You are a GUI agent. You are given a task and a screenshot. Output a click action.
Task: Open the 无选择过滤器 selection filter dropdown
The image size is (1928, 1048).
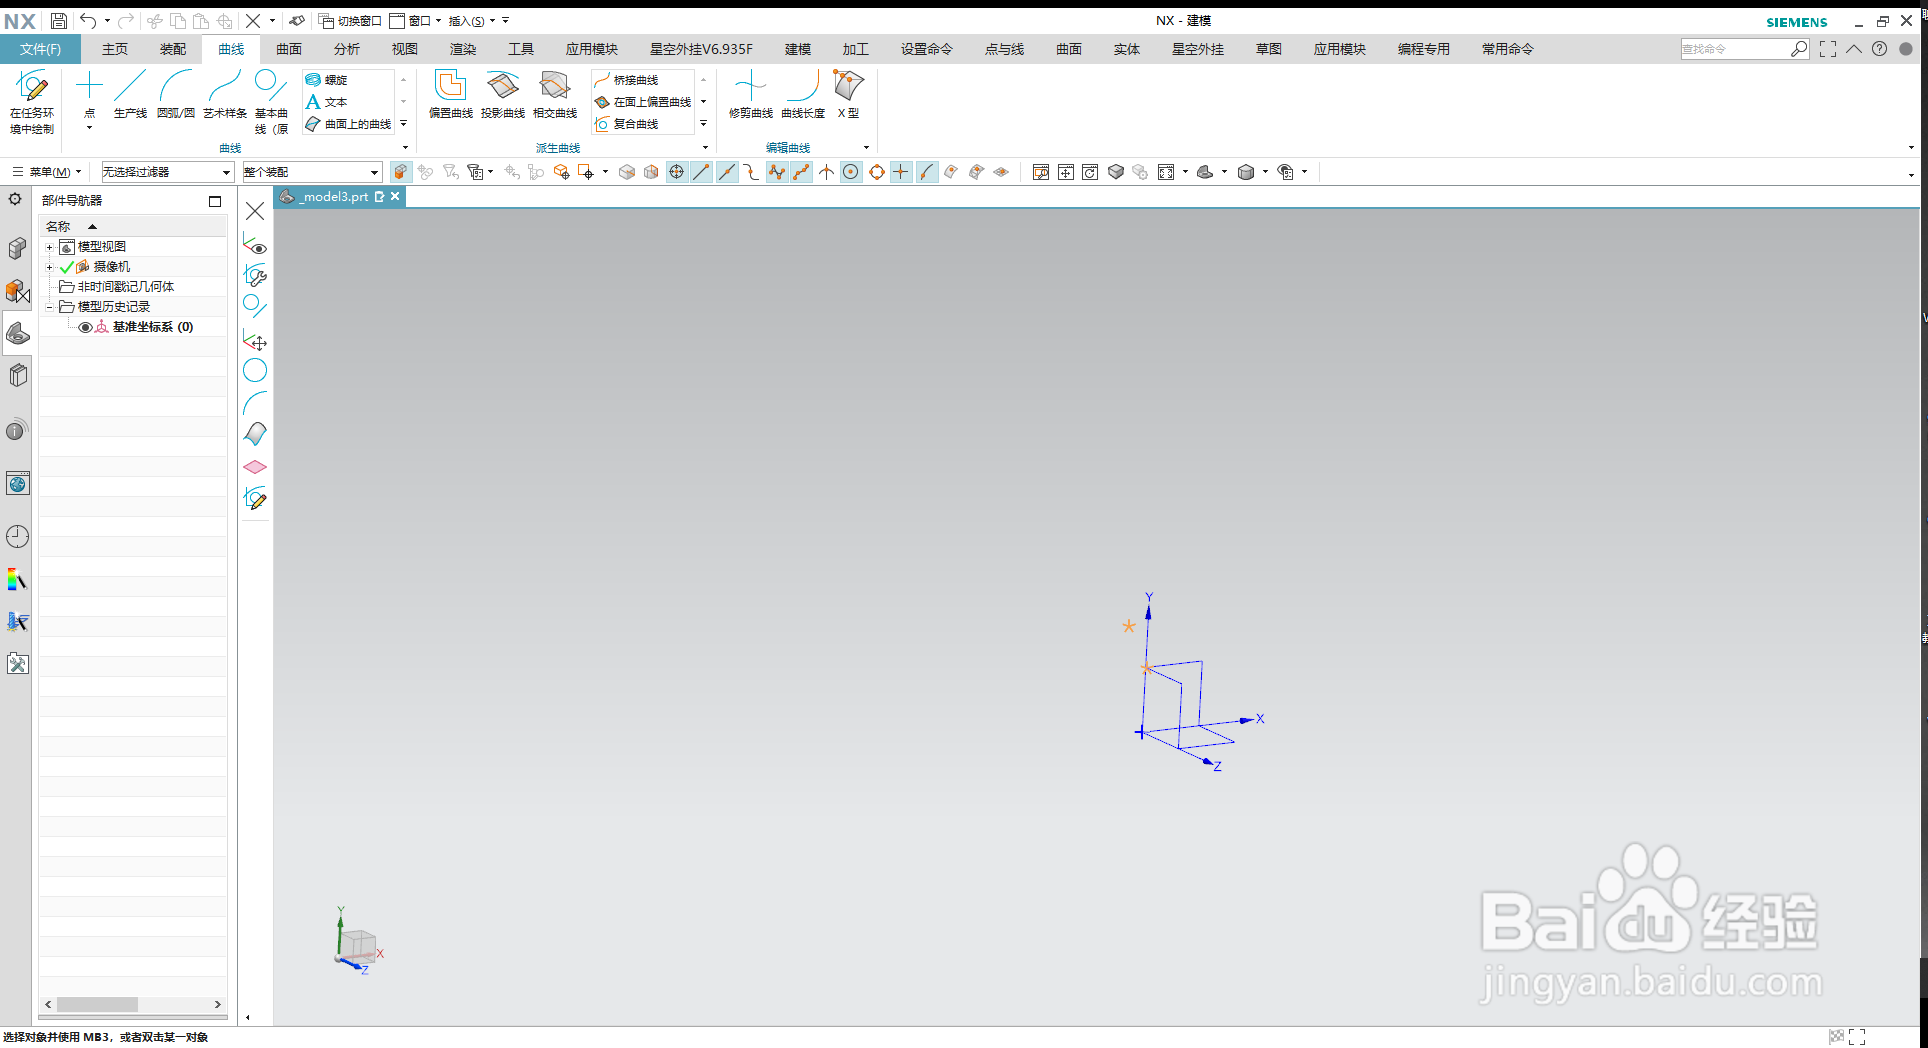click(x=167, y=172)
